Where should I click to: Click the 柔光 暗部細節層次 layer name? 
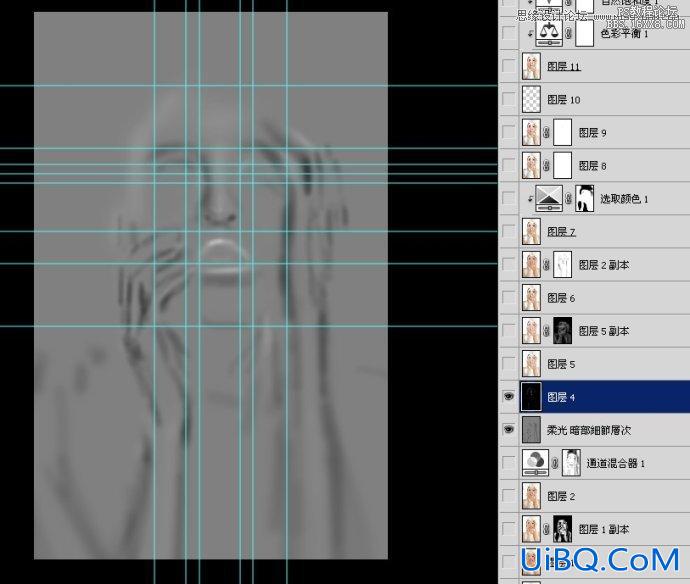[589, 430]
